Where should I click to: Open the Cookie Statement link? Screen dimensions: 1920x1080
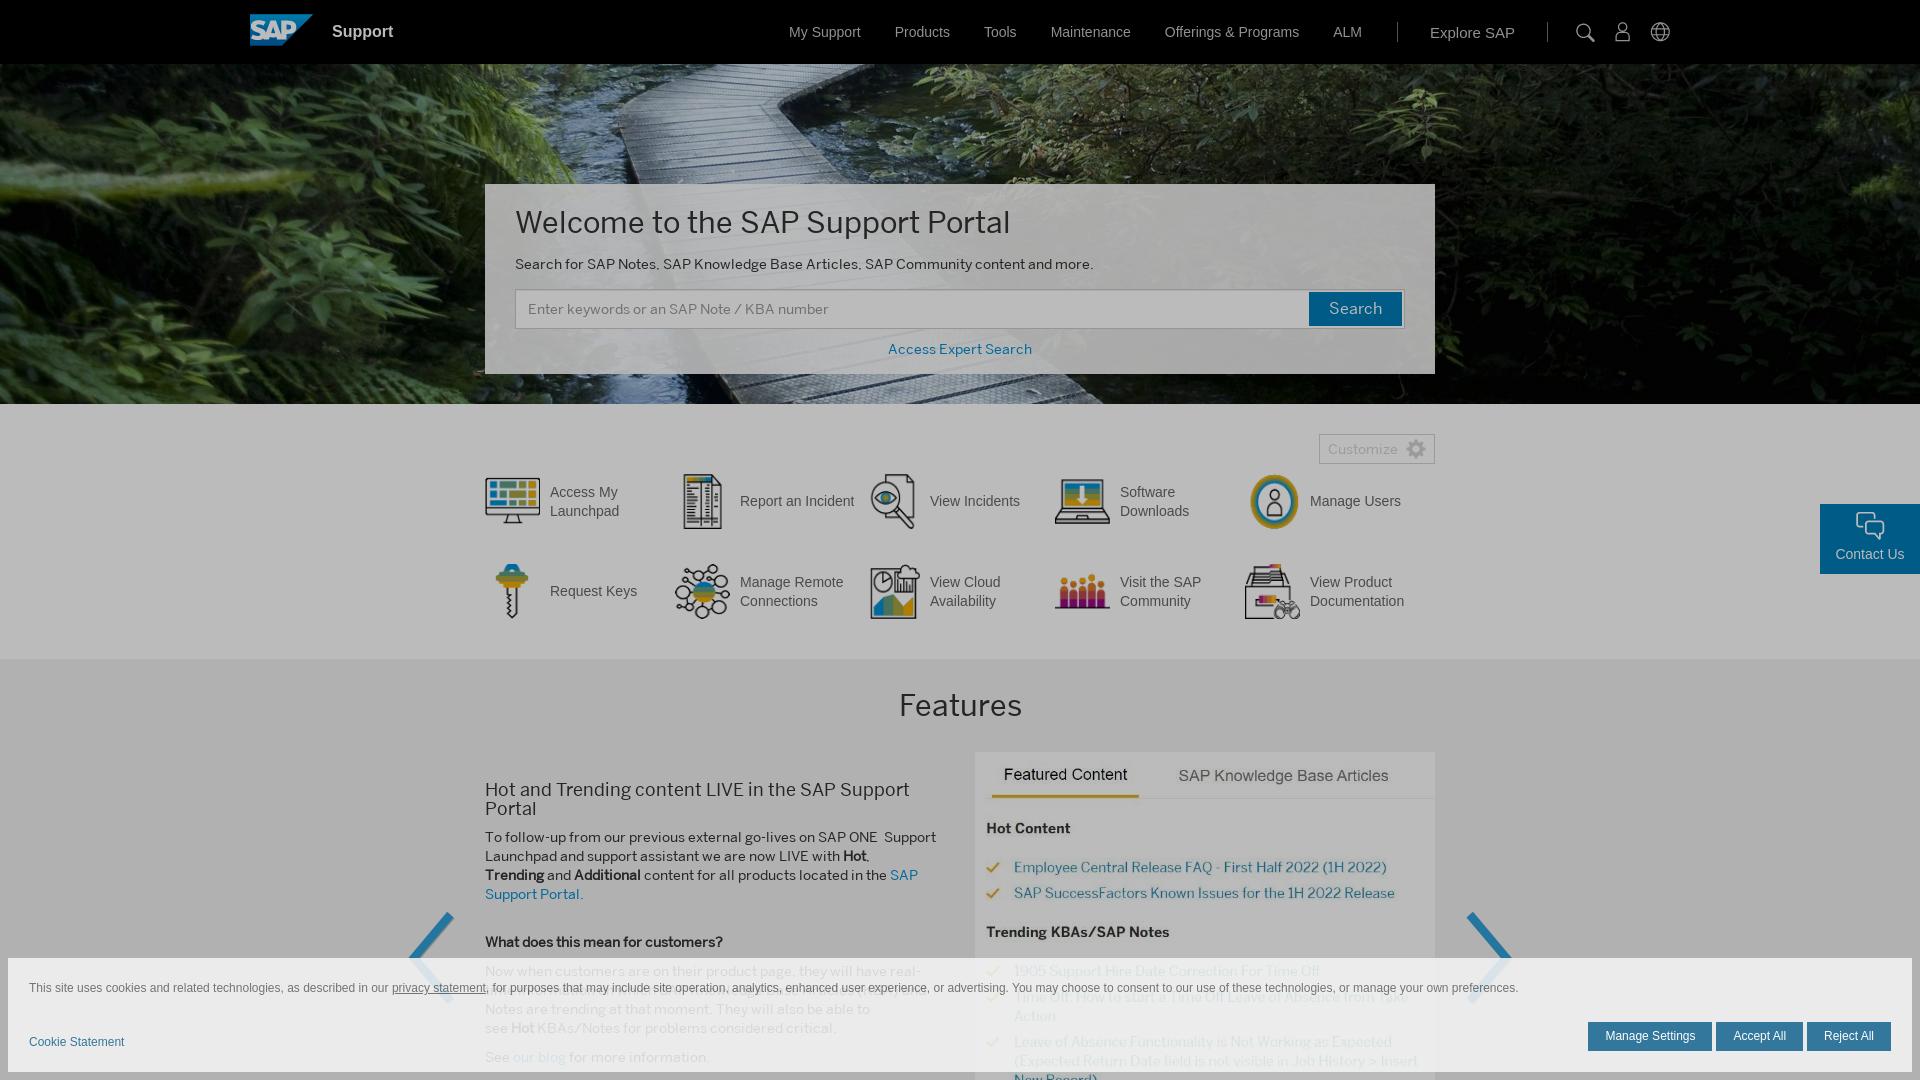(x=76, y=1042)
